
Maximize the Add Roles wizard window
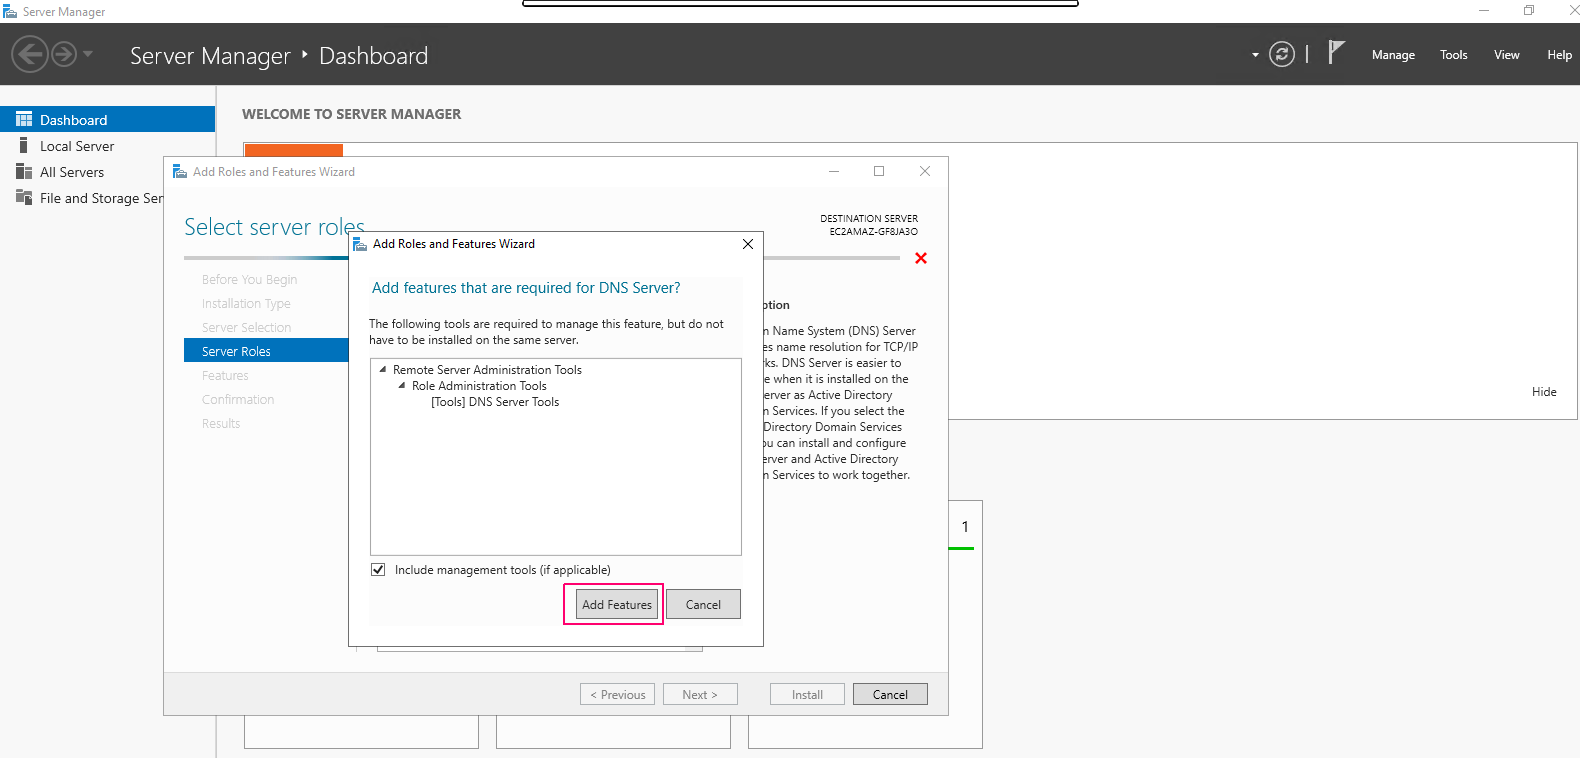click(x=879, y=171)
